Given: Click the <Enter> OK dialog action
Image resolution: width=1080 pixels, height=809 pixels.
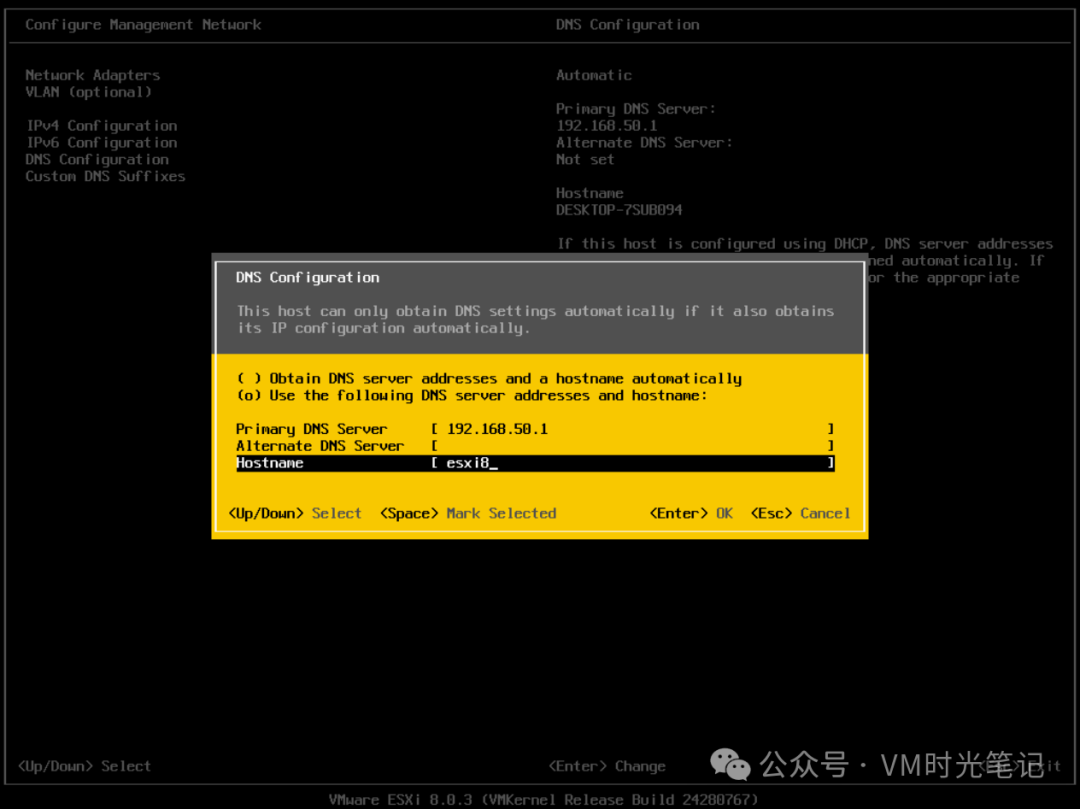Looking at the screenshot, I should point(691,514).
